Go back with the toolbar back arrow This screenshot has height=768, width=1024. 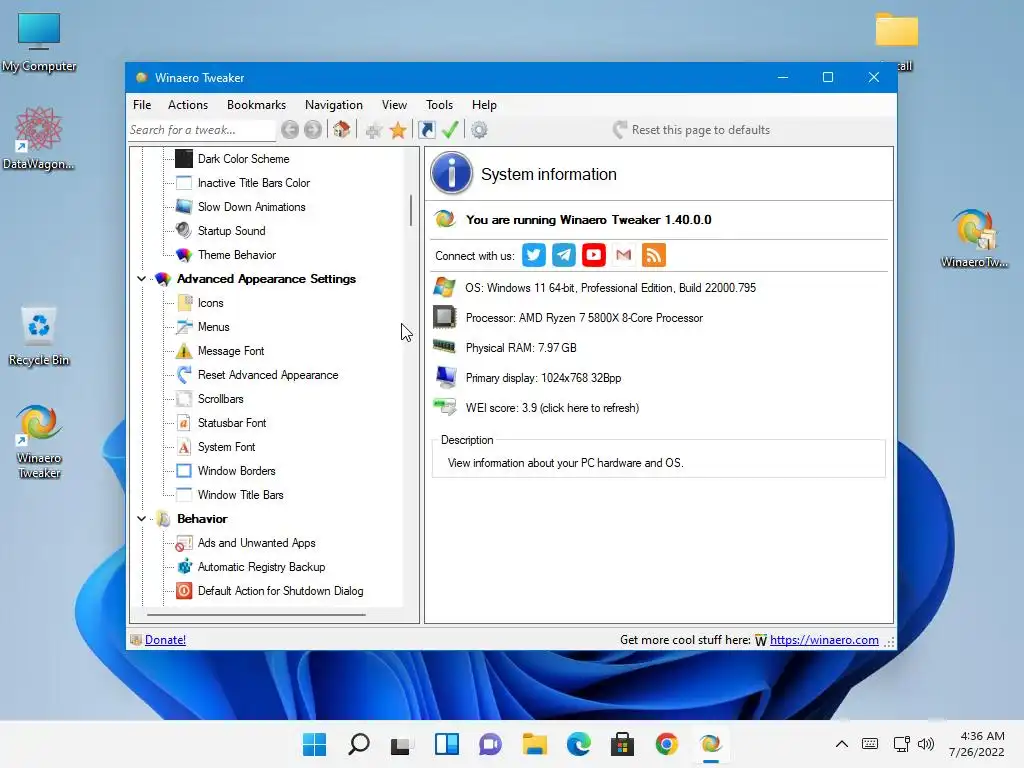(x=290, y=130)
